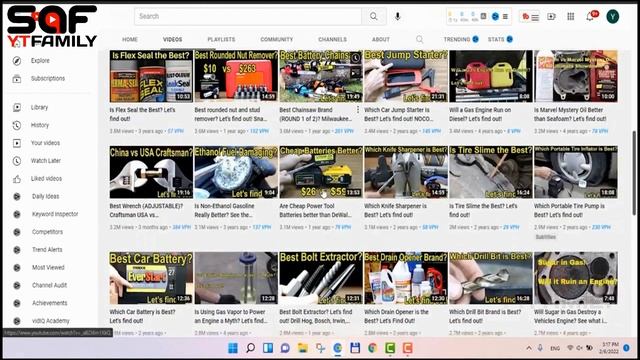Click the create video camera icon
This screenshot has height=360, width=640.
tap(551, 16)
